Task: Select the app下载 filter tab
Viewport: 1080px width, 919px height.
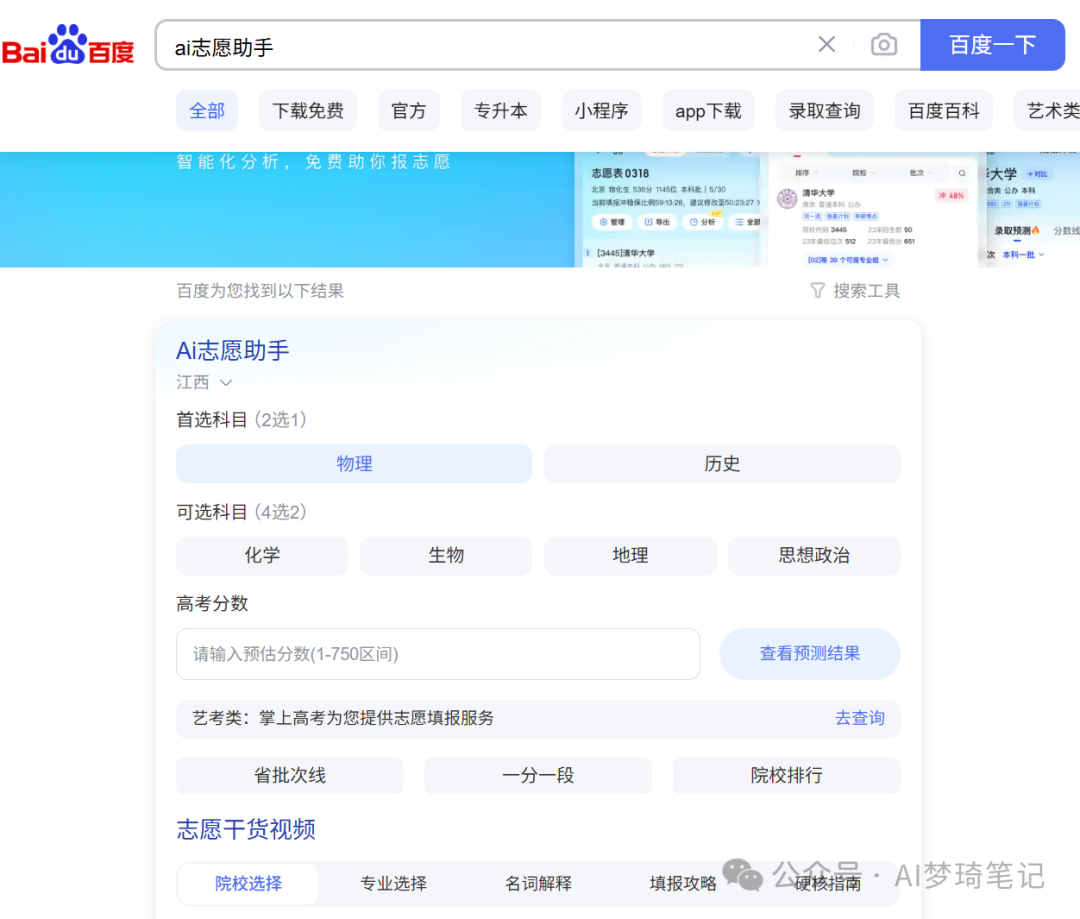Action: pos(708,111)
